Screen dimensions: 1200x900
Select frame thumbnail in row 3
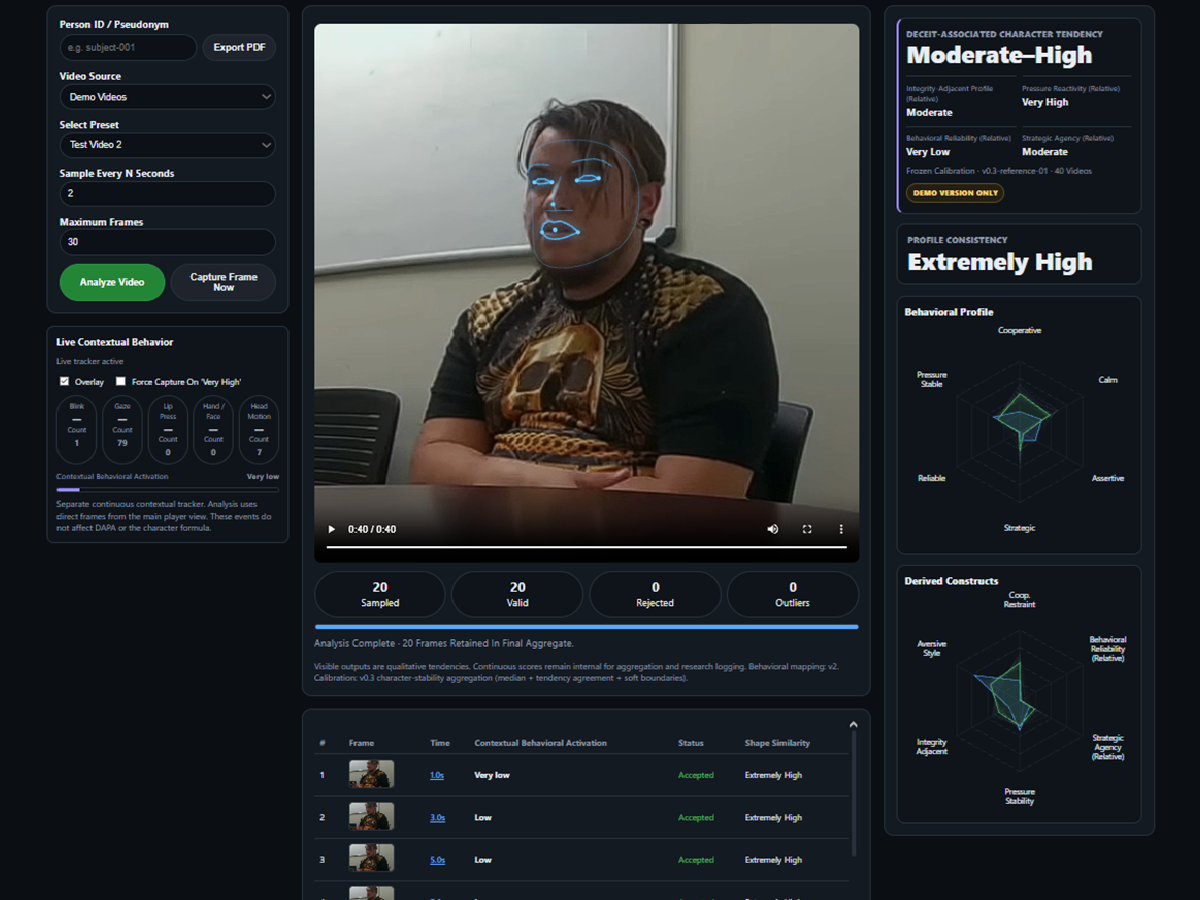[x=371, y=859]
